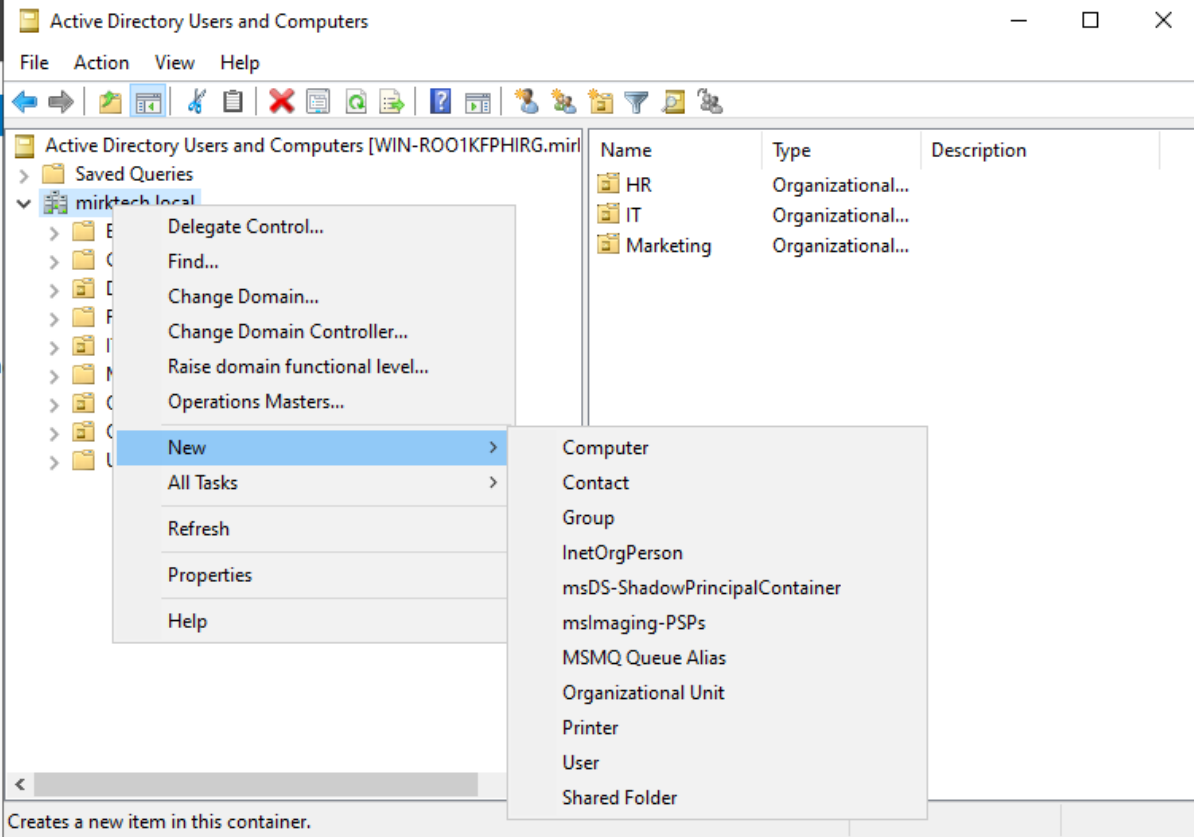This screenshot has height=837, width=1194.
Task: Choose User in the New submenu
Action: 580,763
